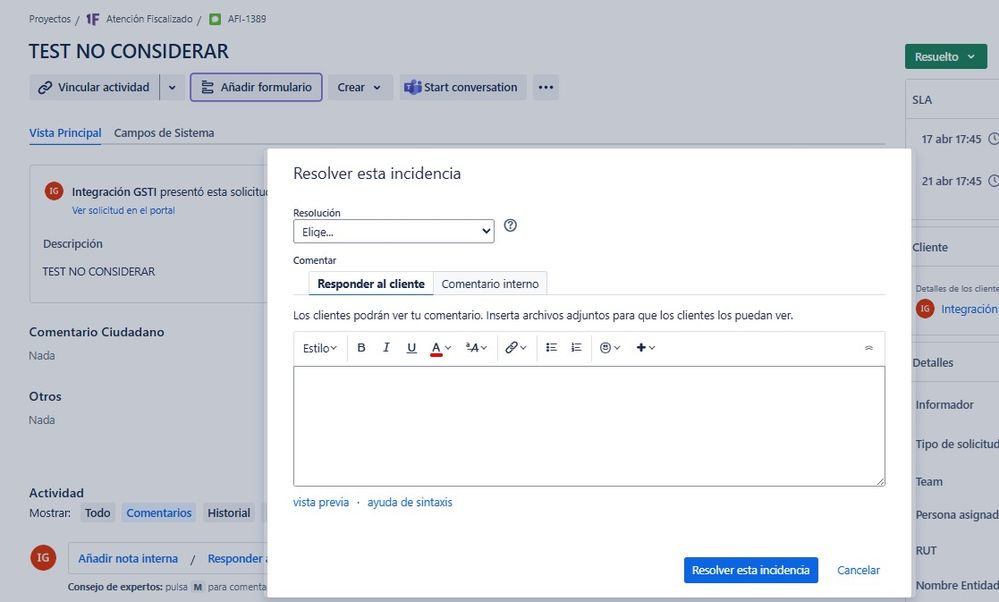Click Ver solicitud en el portal
This screenshot has height=602, width=999.
pyautogui.click(x=124, y=210)
